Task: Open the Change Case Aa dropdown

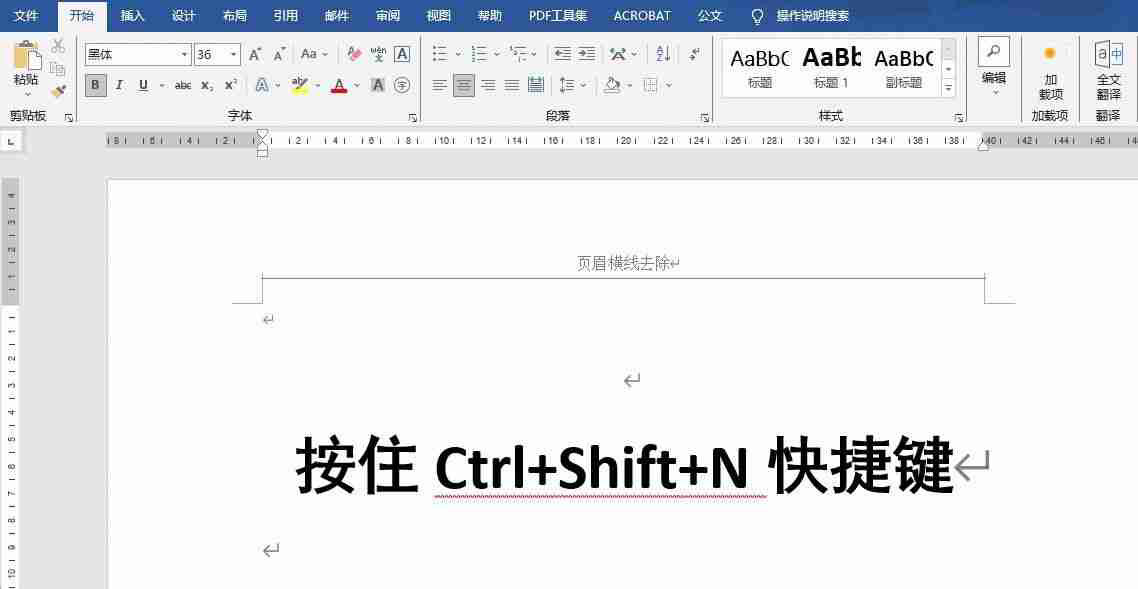Action: pyautogui.click(x=314, y=54)
